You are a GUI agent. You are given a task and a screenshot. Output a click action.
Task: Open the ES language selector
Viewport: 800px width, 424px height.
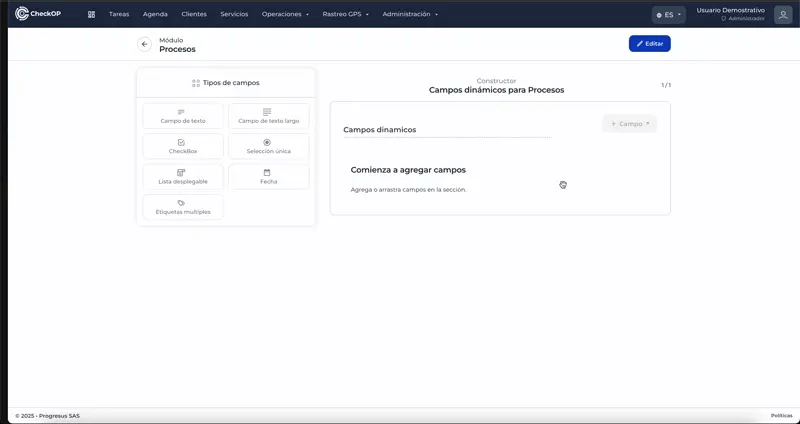tap(668, 15)
